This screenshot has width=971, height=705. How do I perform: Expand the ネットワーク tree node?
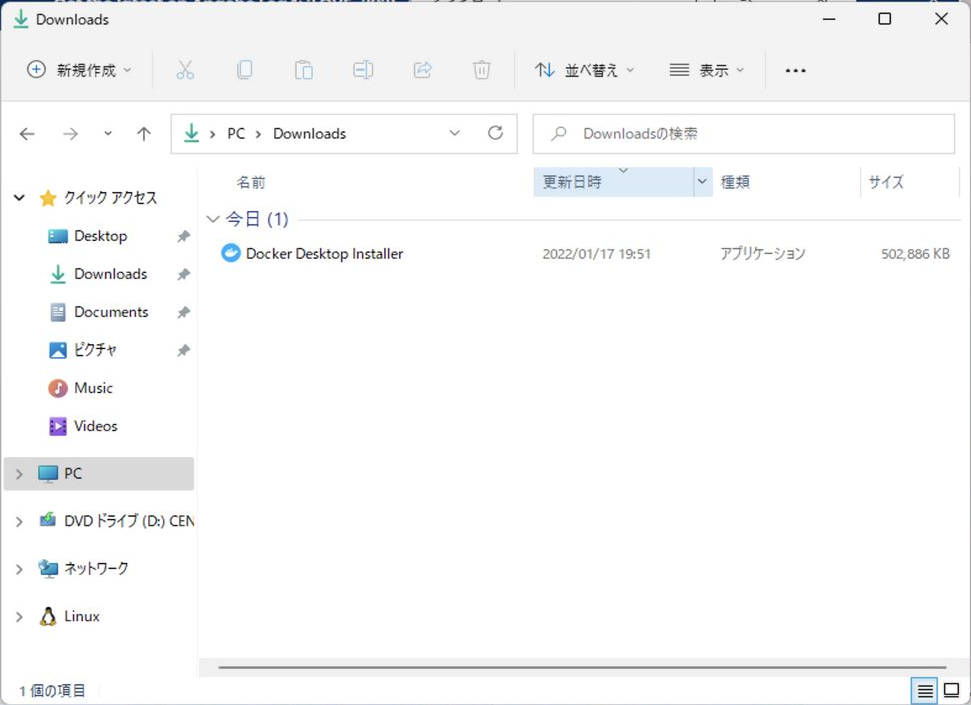click(x=19, y=569)
